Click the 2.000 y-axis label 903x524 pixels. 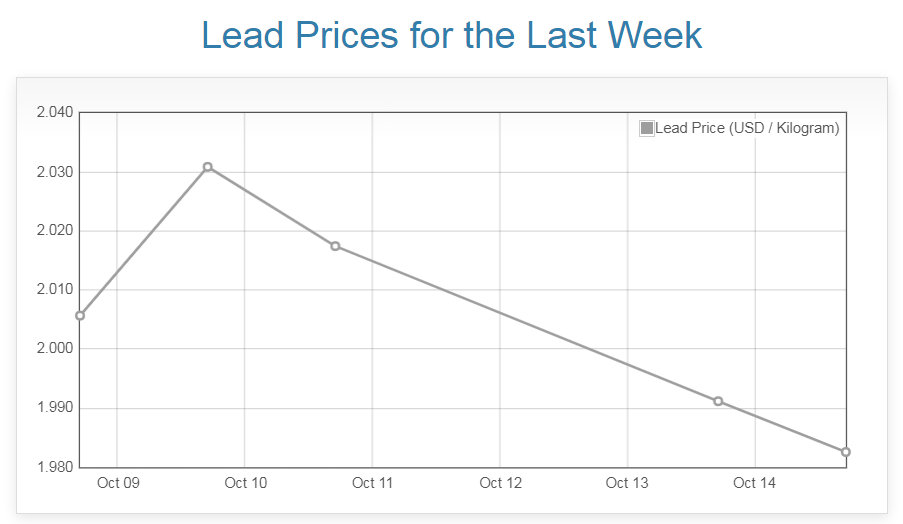point(55,349)
